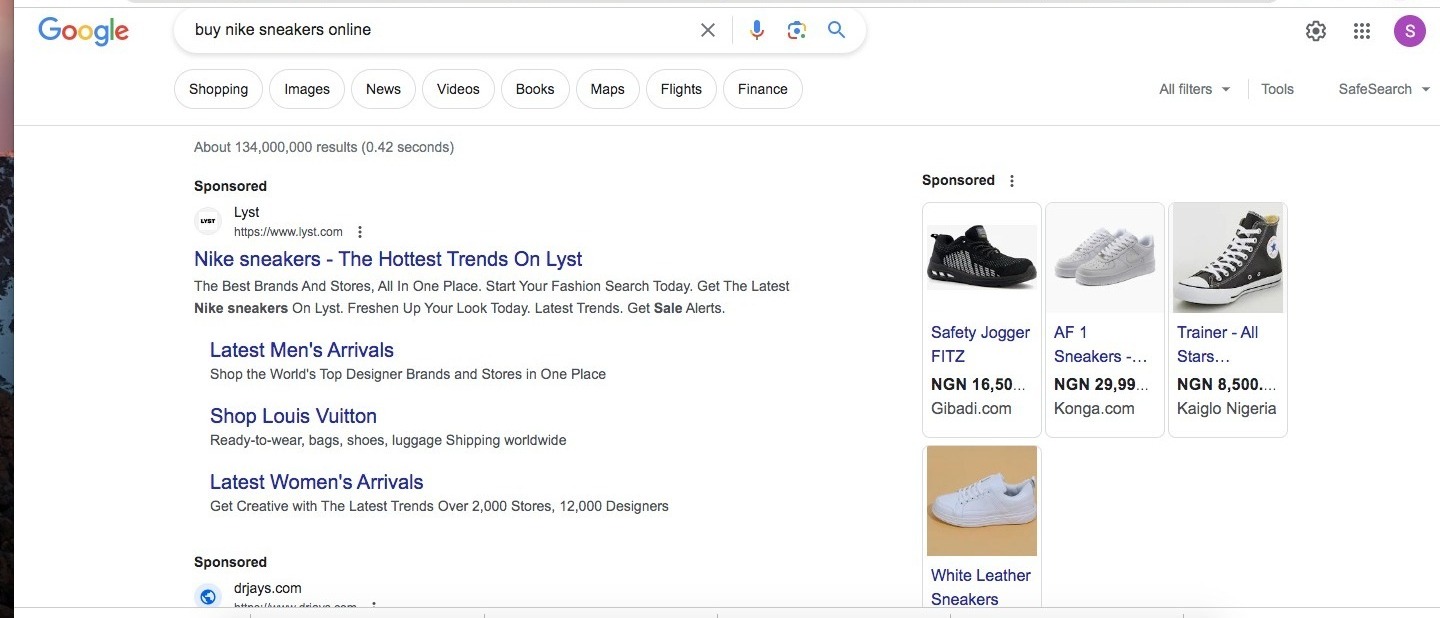Click the Lyst favicon beside the ad

click(208, 221)
